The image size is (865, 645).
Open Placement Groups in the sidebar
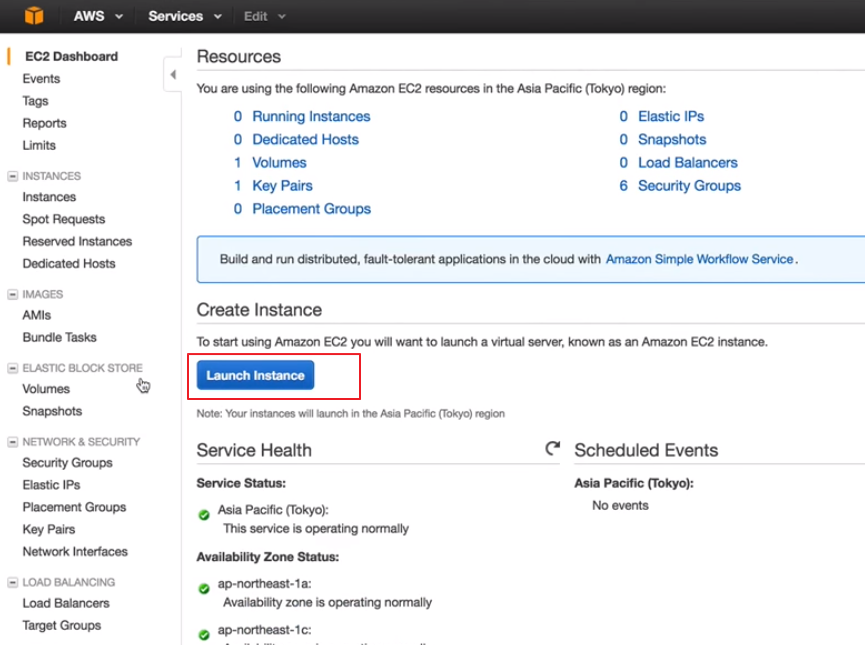pos(74,507)
